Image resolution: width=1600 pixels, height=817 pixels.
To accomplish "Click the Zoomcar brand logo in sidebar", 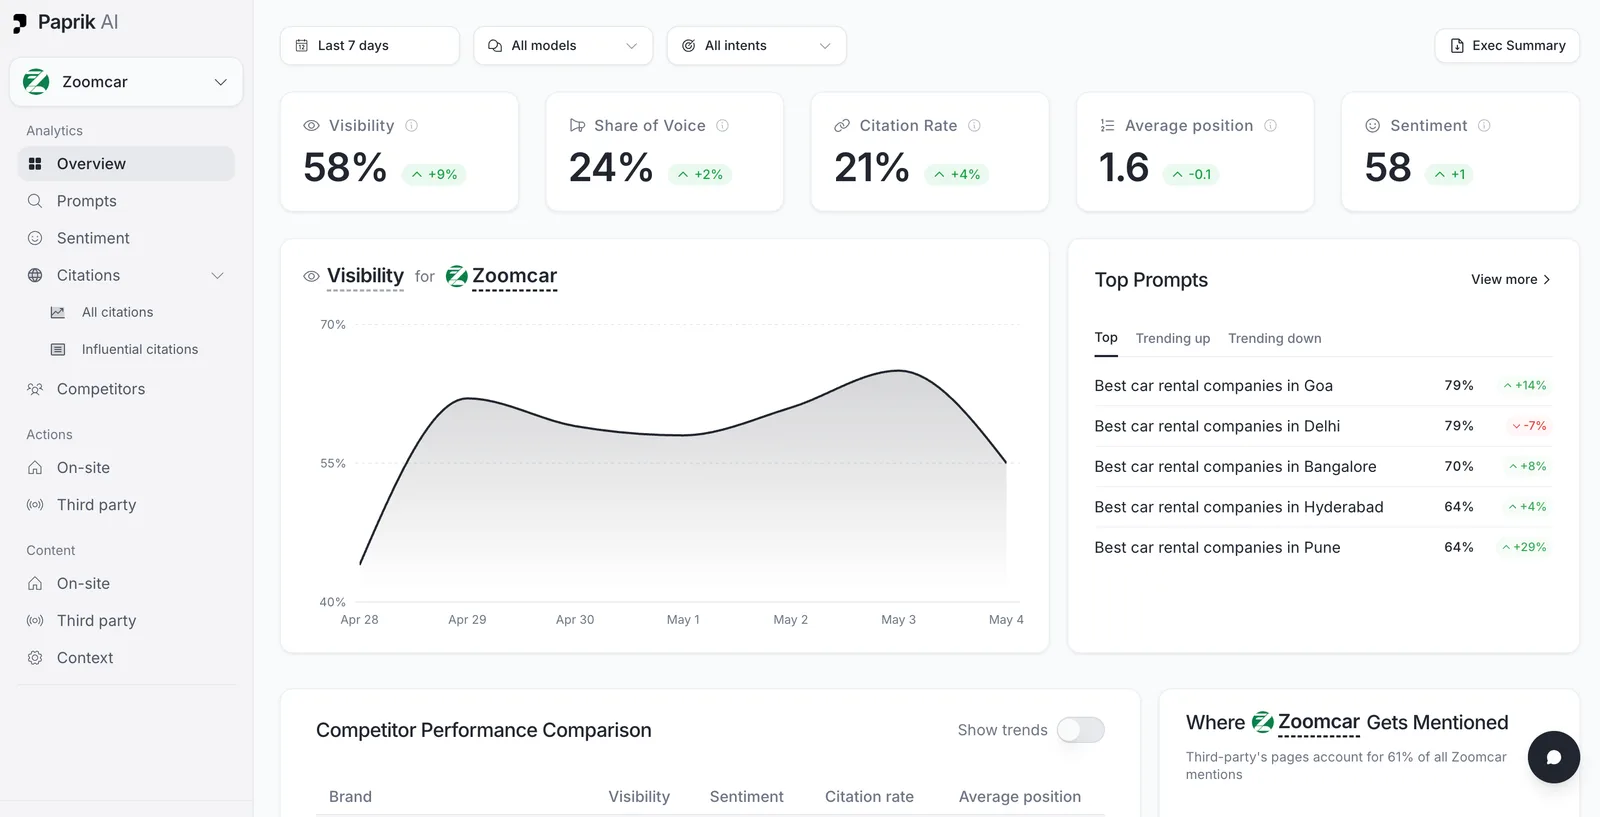I will 36,82.
